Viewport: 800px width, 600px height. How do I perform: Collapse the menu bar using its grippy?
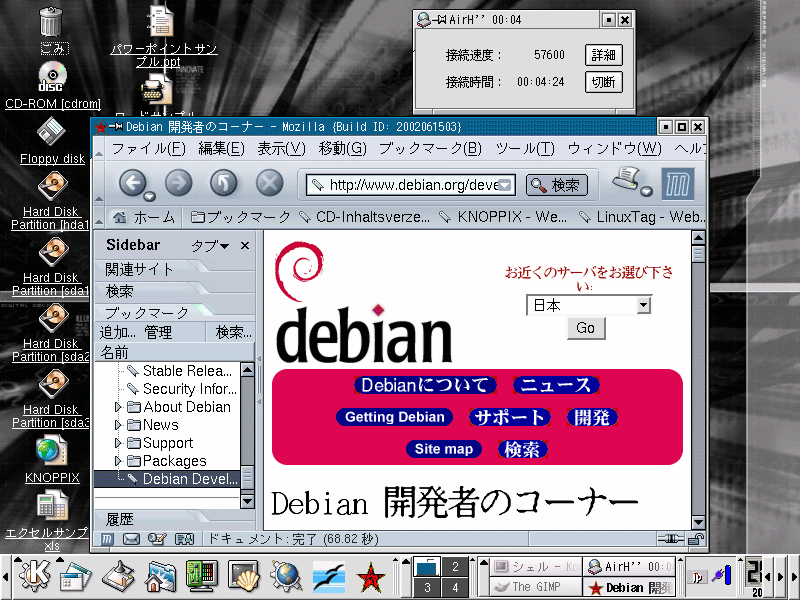99,149
